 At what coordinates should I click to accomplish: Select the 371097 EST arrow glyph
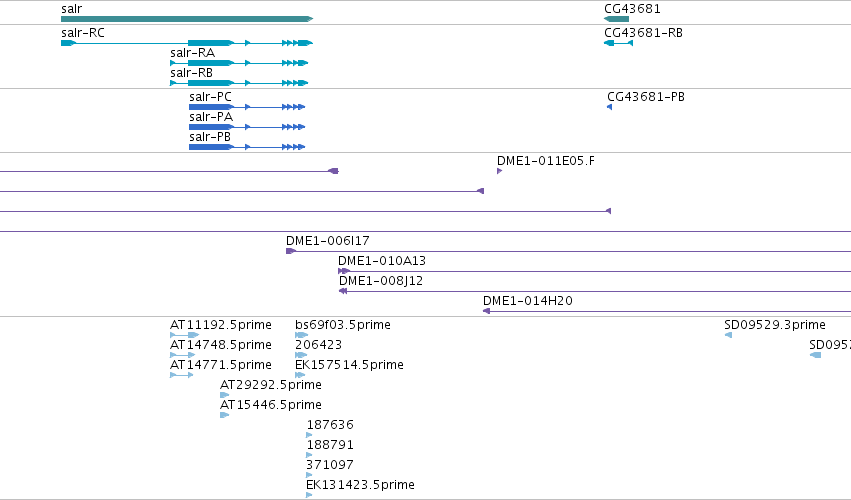(309, 475)
